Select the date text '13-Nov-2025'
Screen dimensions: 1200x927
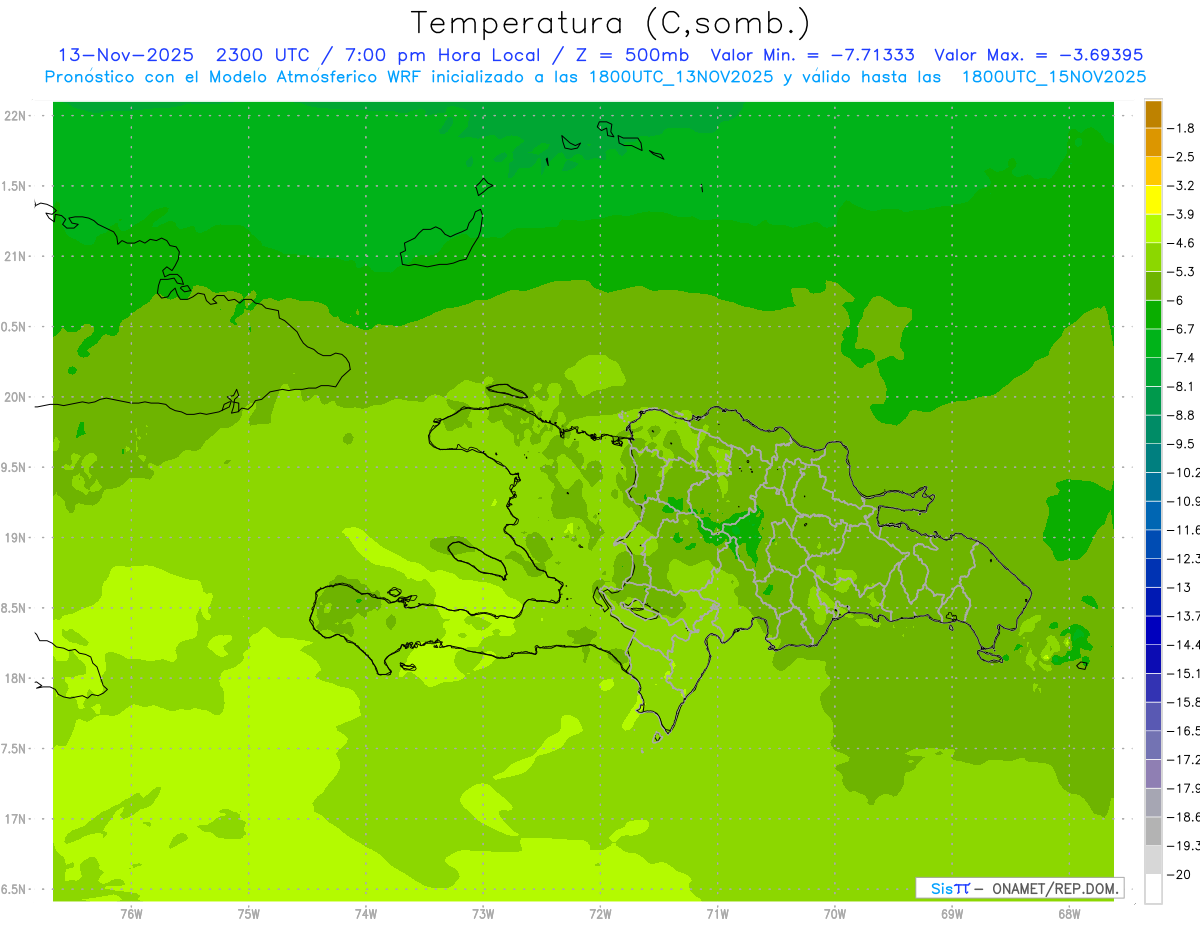coord(124,55)
